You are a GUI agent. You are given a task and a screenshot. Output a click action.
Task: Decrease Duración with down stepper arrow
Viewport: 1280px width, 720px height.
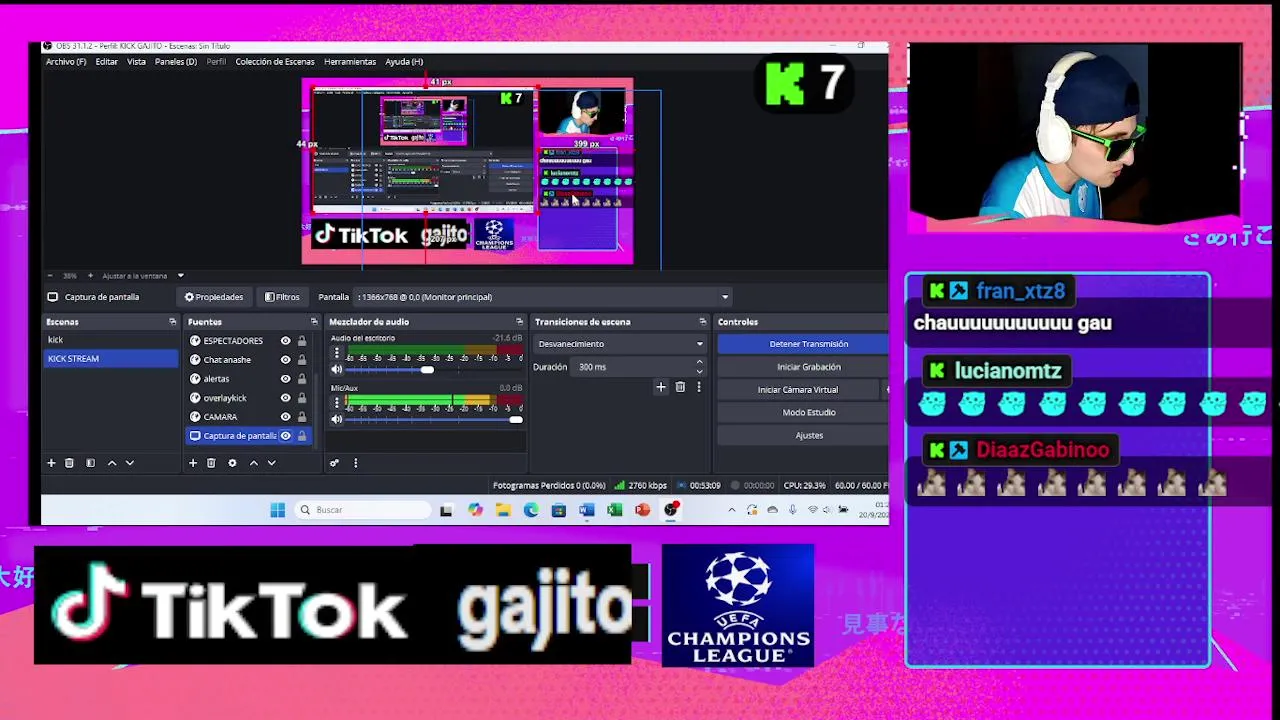coord(699,372)
